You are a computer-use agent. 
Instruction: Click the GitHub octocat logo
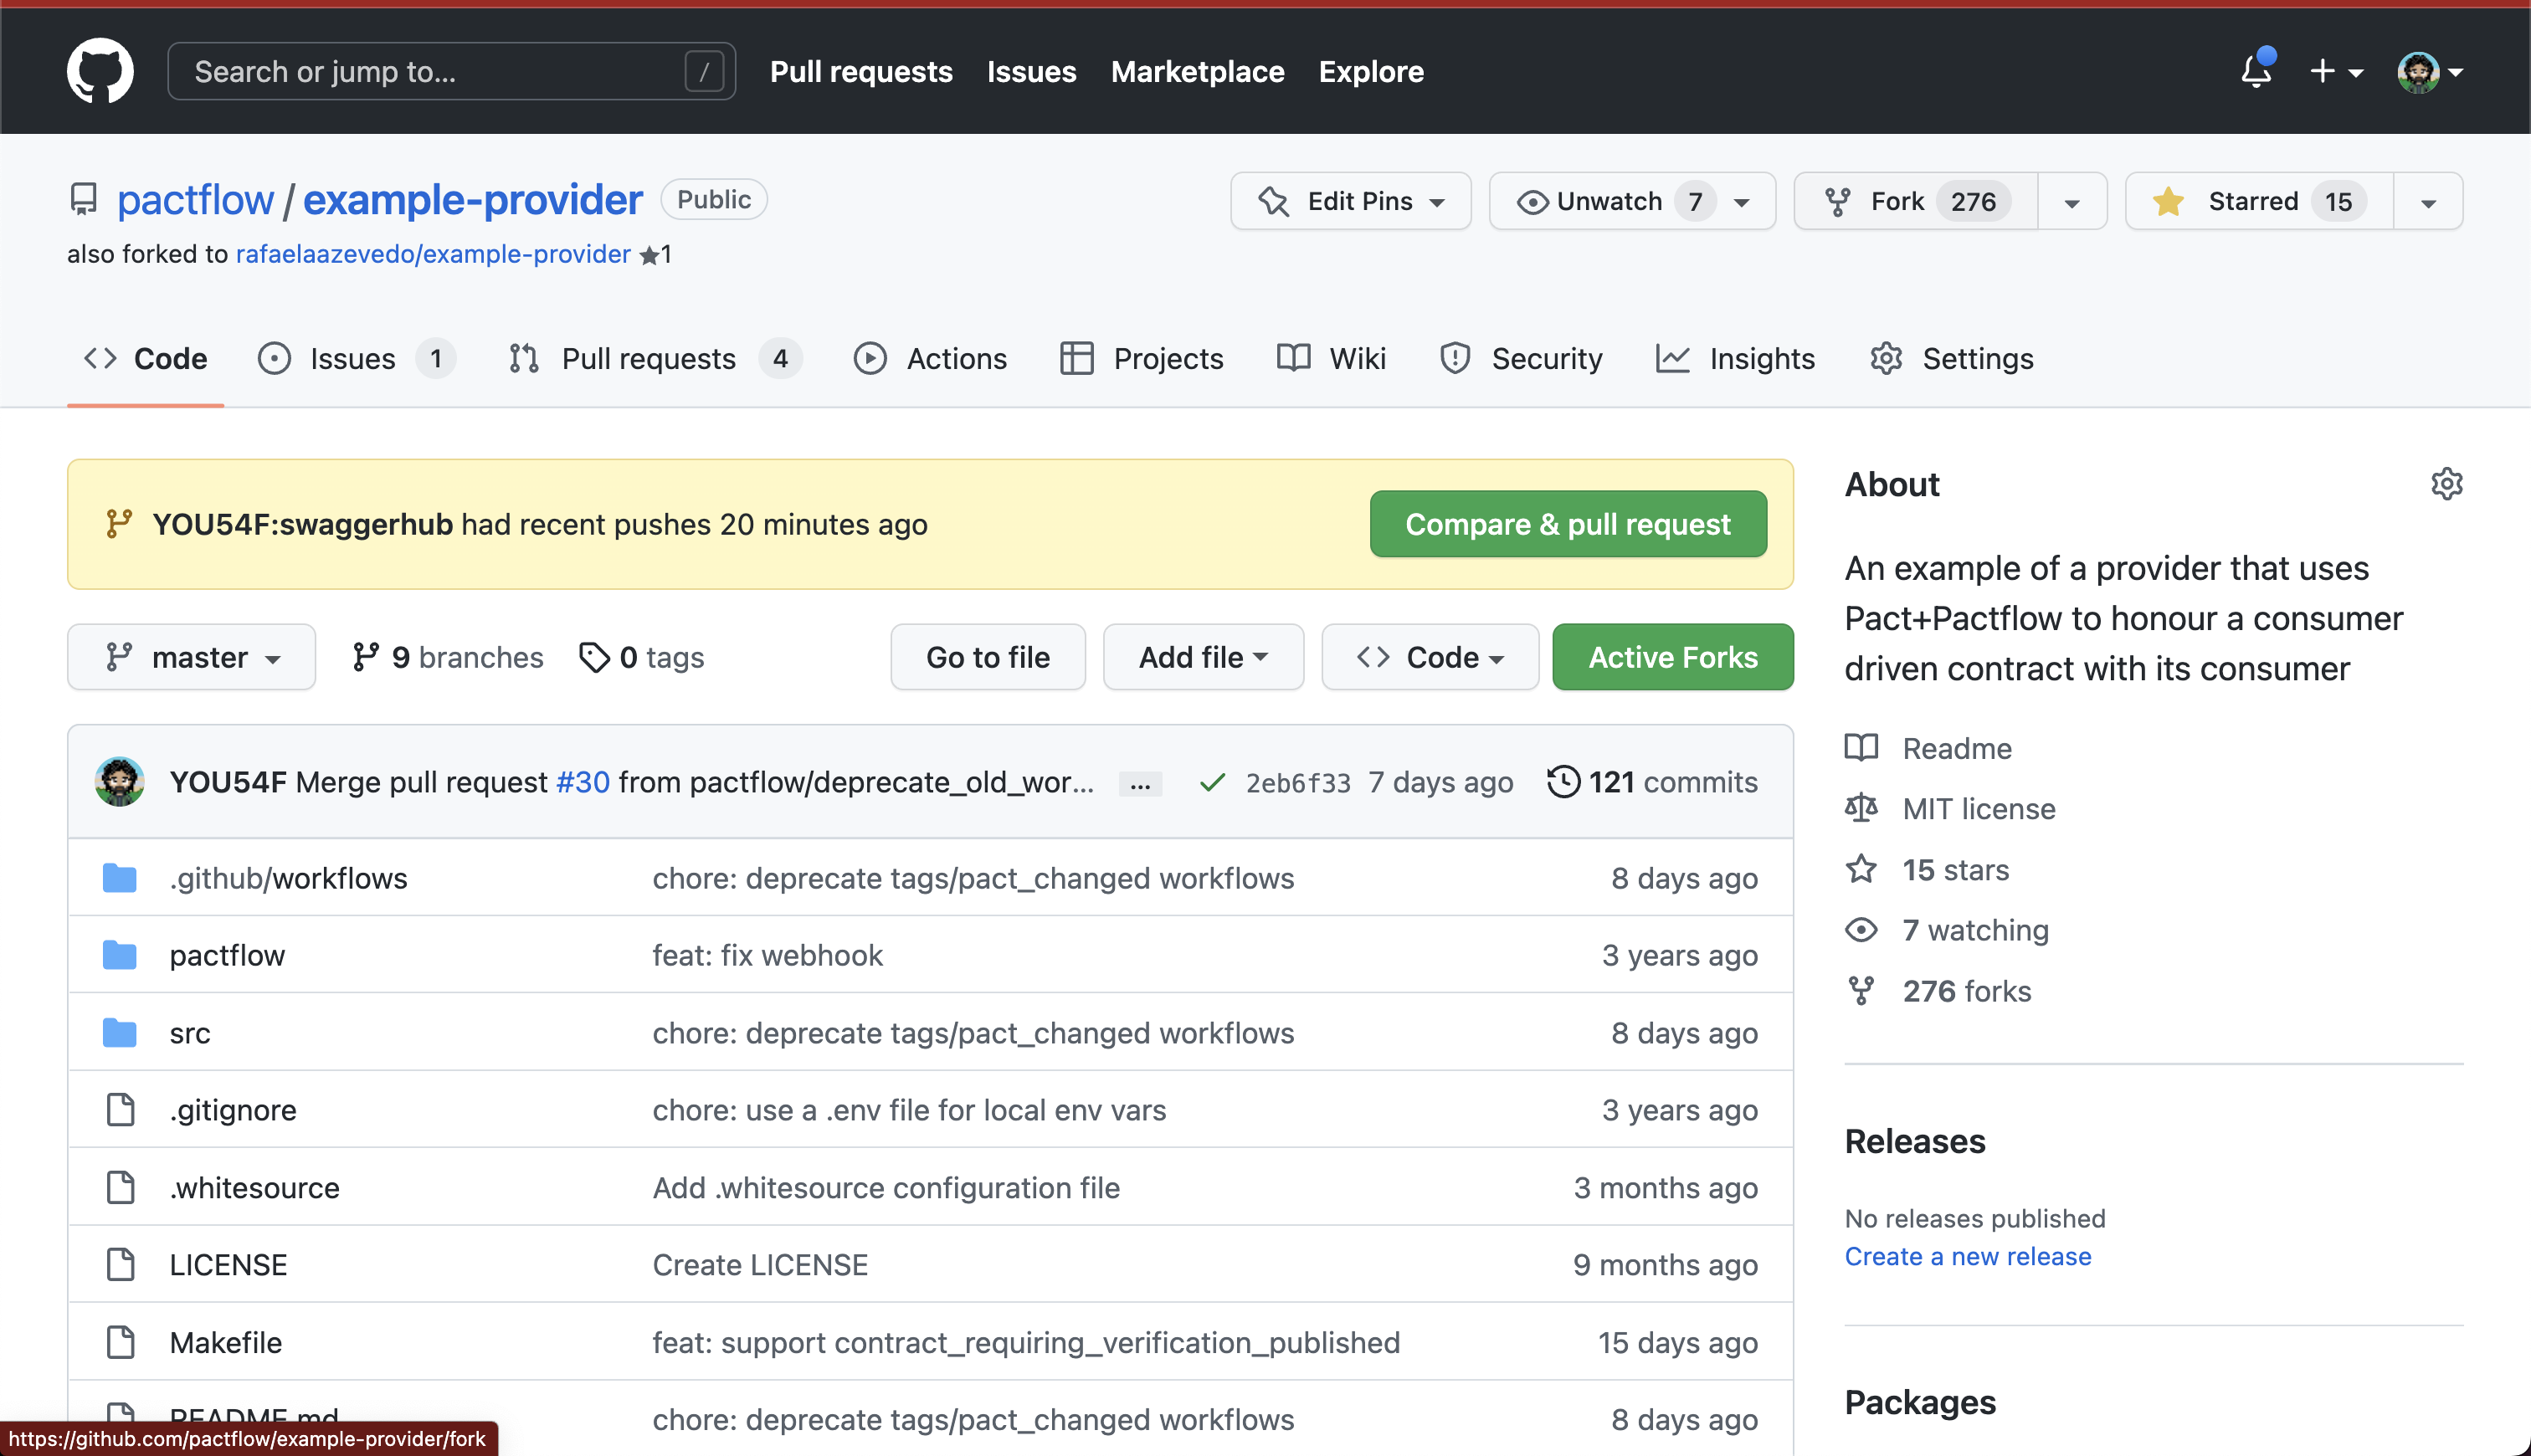click(x=100, y=70)
